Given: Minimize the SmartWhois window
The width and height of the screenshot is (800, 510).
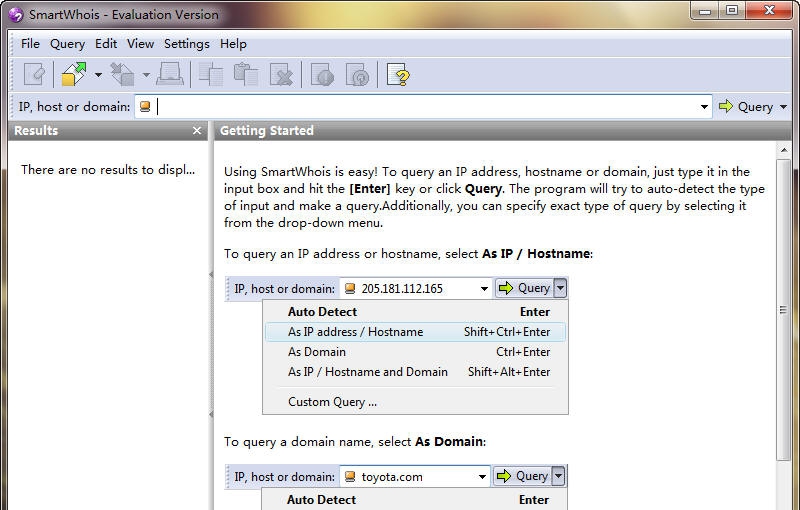Looking at the screenshot, I should [705, 11].
